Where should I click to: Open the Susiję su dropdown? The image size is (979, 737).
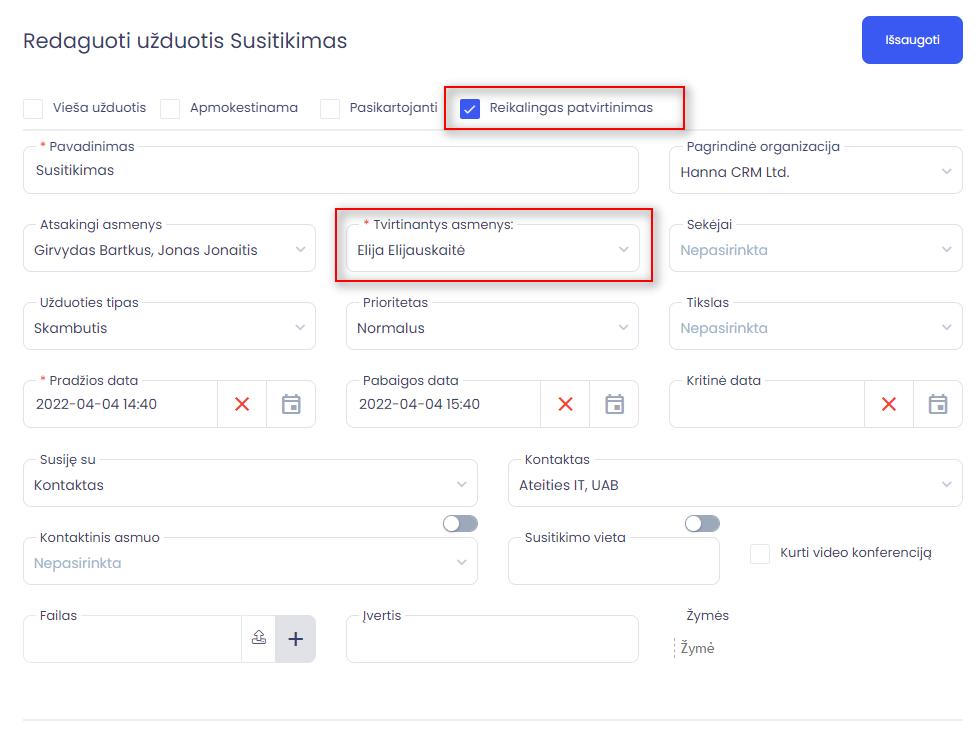[x=250, y=483]
